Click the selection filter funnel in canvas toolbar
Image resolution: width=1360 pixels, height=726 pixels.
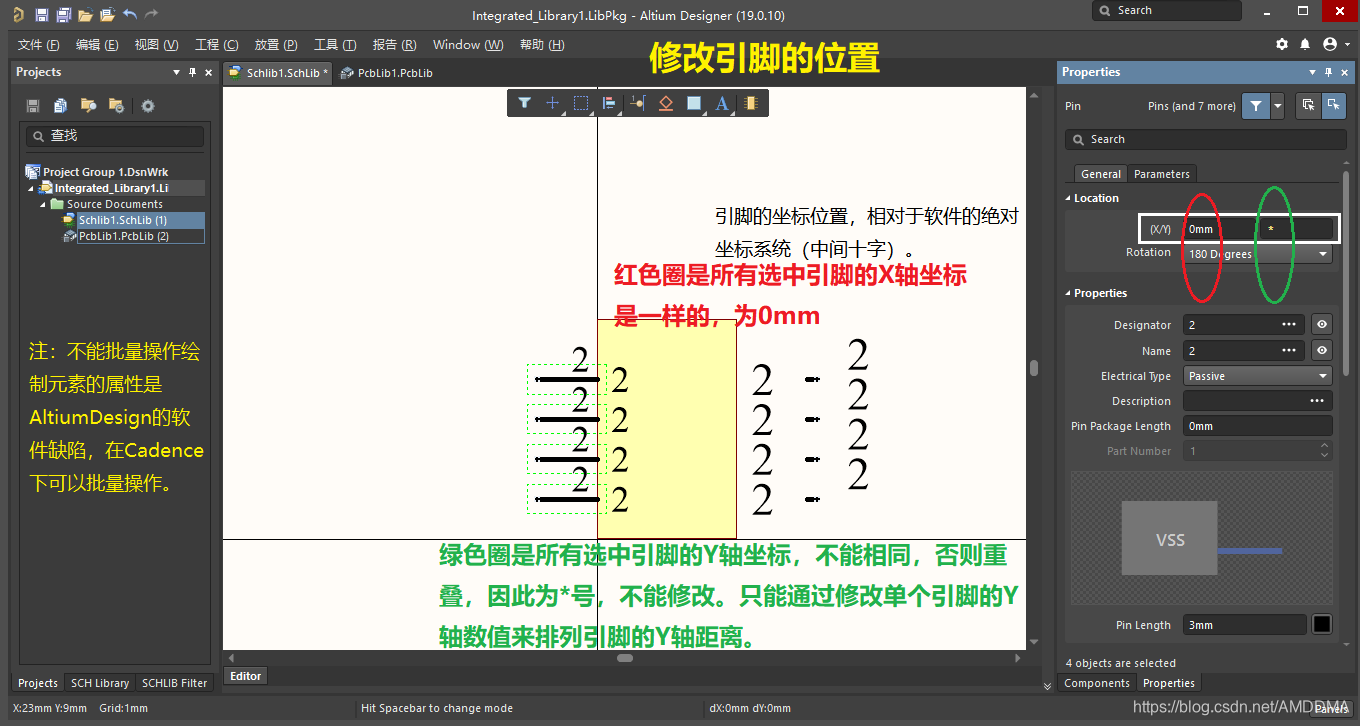(524, 103)
